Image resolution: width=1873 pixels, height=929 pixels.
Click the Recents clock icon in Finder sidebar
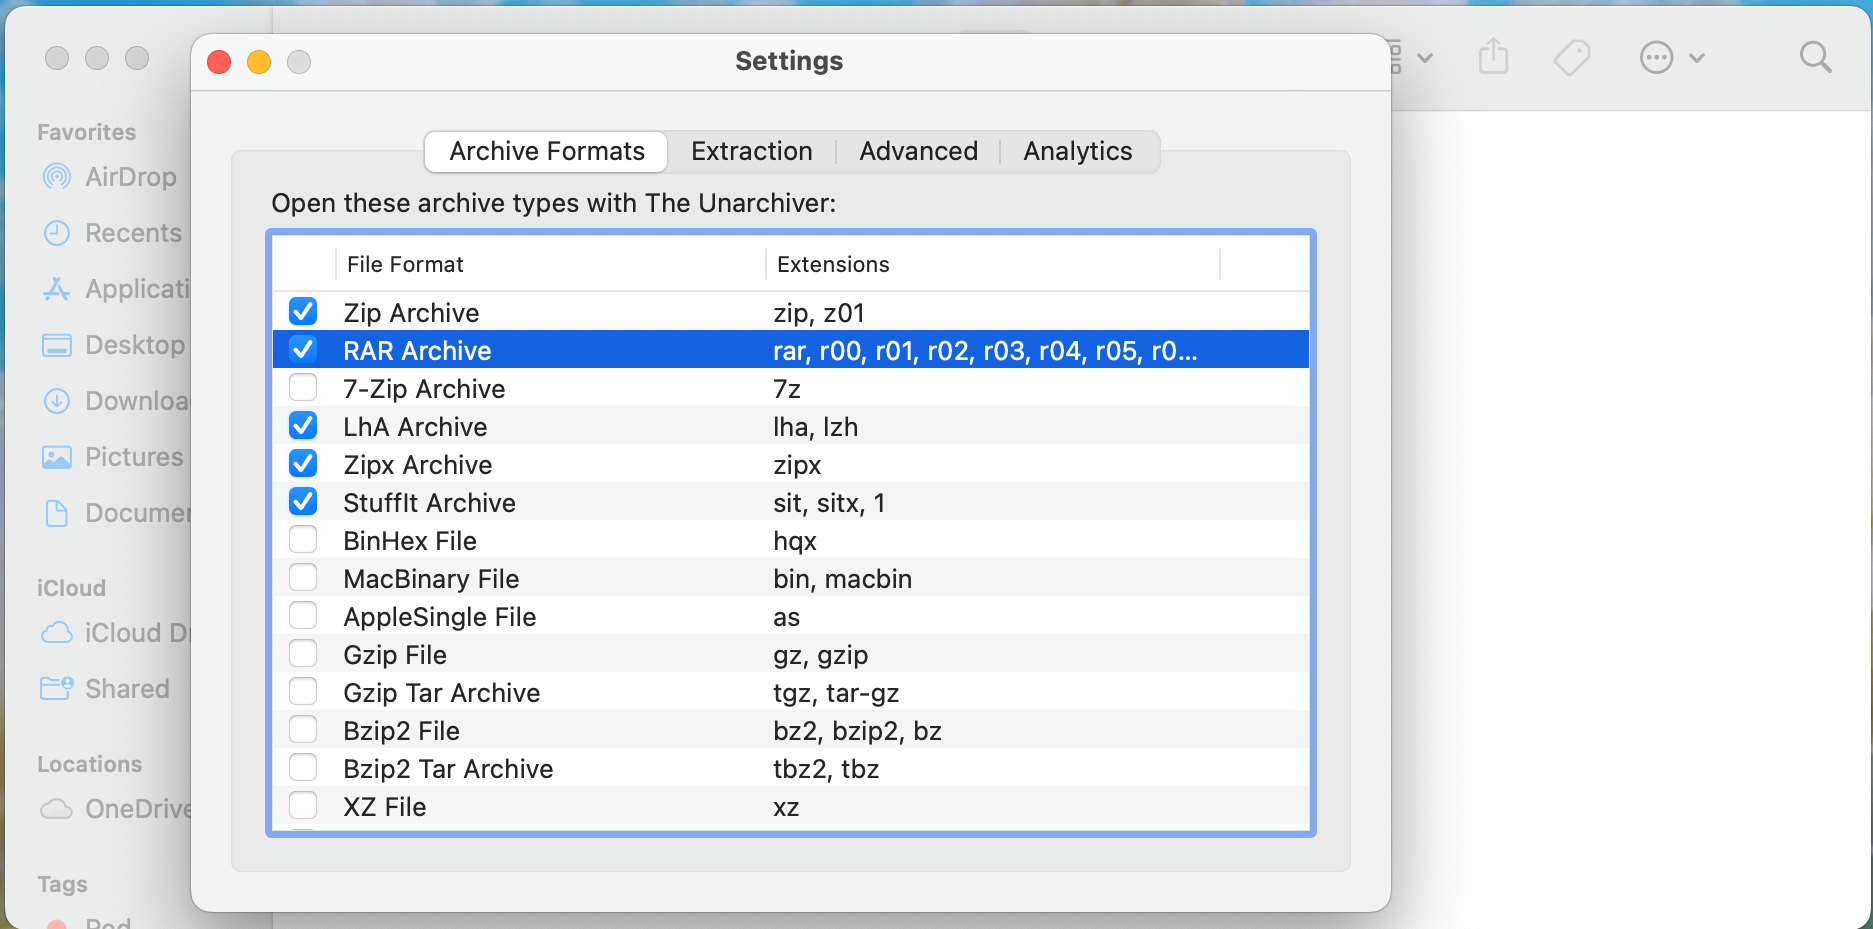click(x=57, y=233)
